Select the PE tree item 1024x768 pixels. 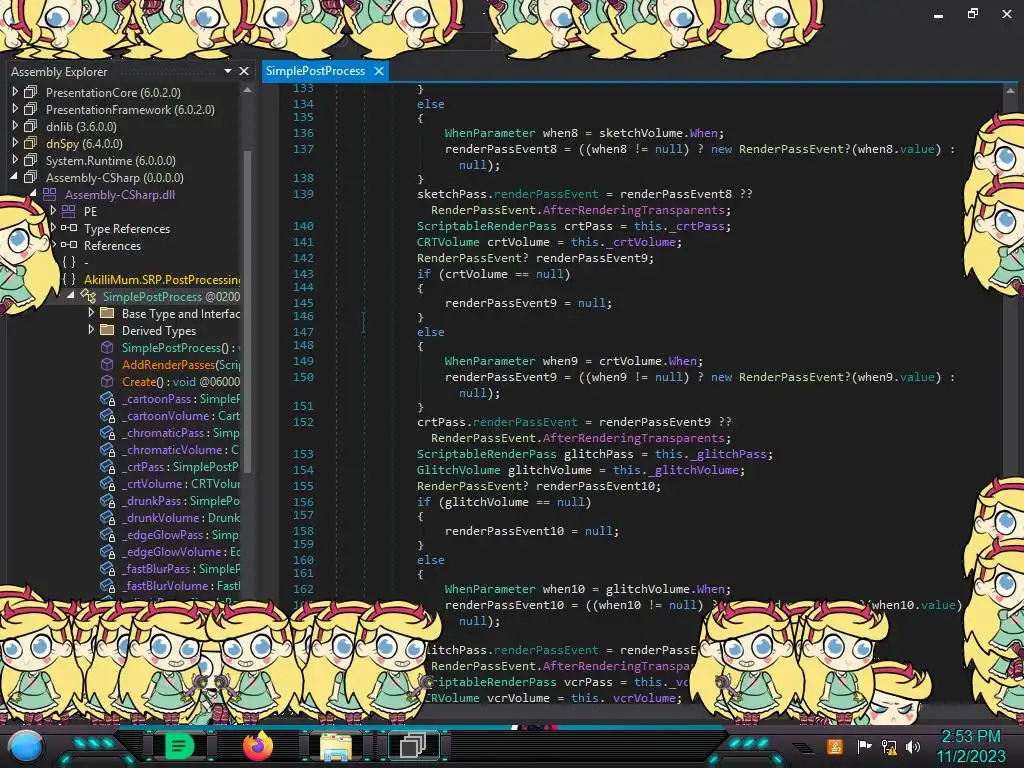90,211
